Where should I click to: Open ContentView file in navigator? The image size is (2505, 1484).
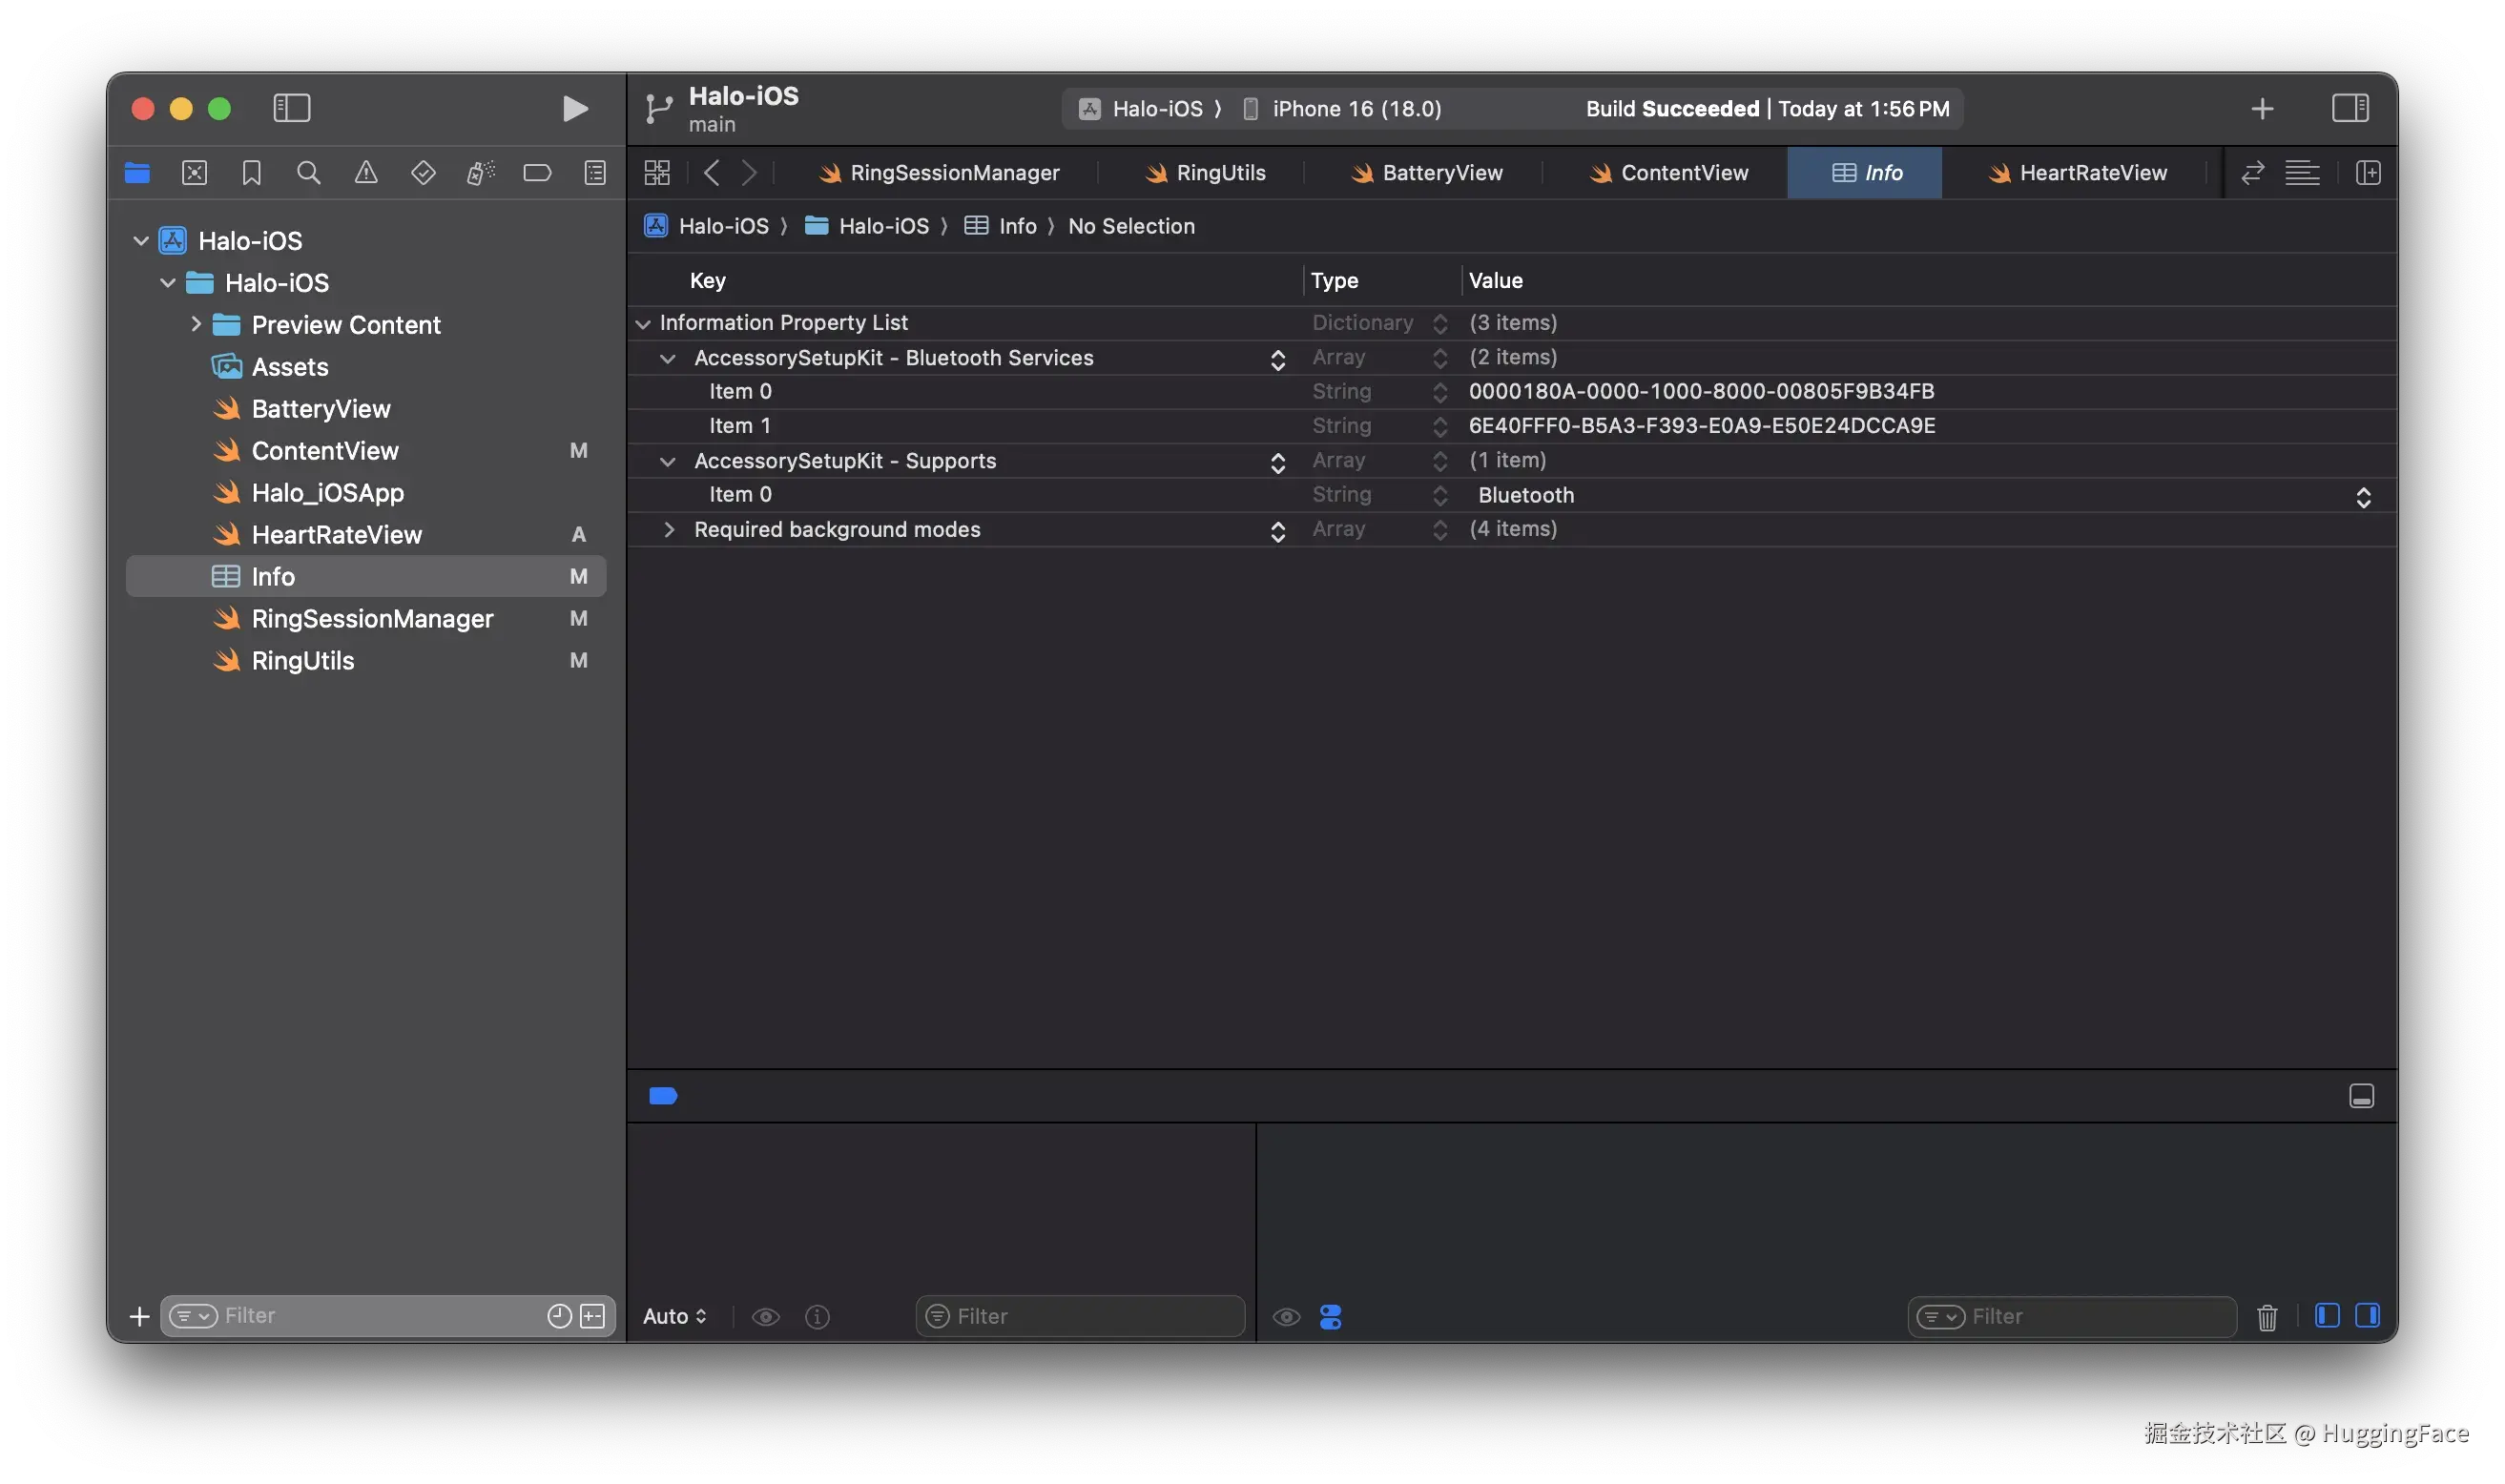pyautogui.click(x=325, y=451)
